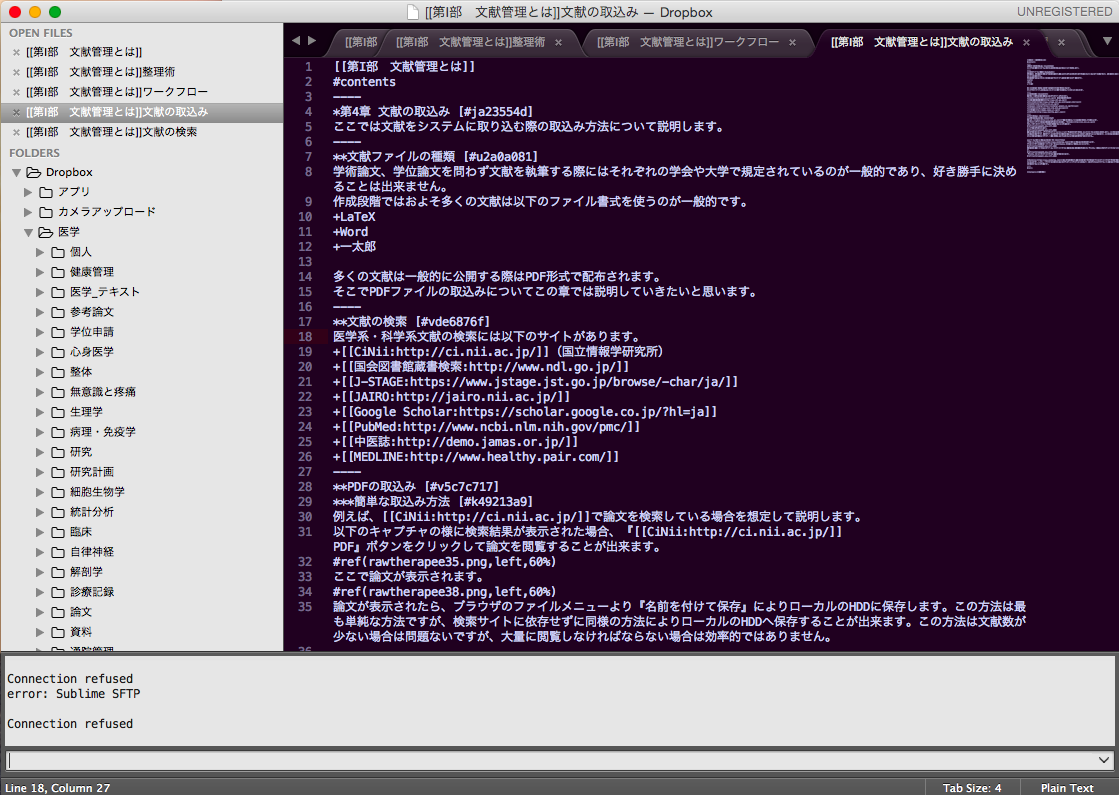Expand the アプリ folder disclosure triangle
The image size is (1119, 795).
pyautogui.click(x=28, y=192)
